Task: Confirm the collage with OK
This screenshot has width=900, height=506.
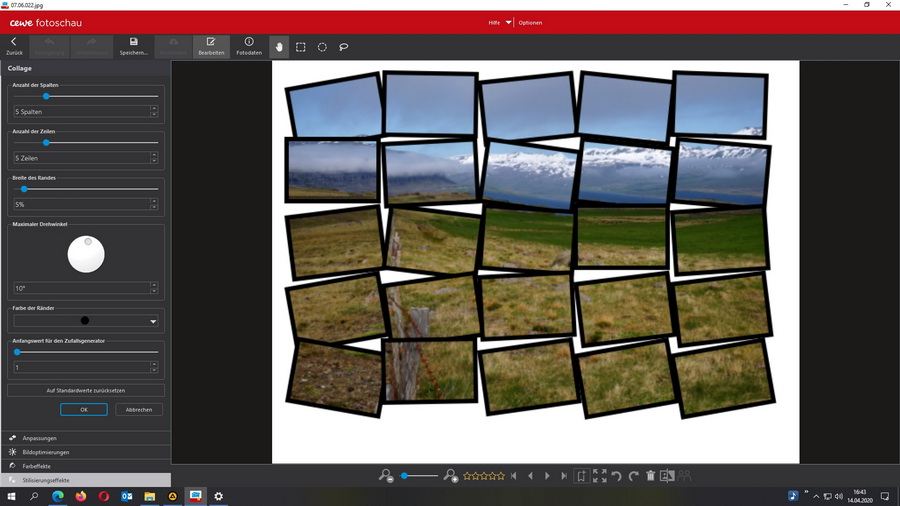Action: [x=84, y=409]
